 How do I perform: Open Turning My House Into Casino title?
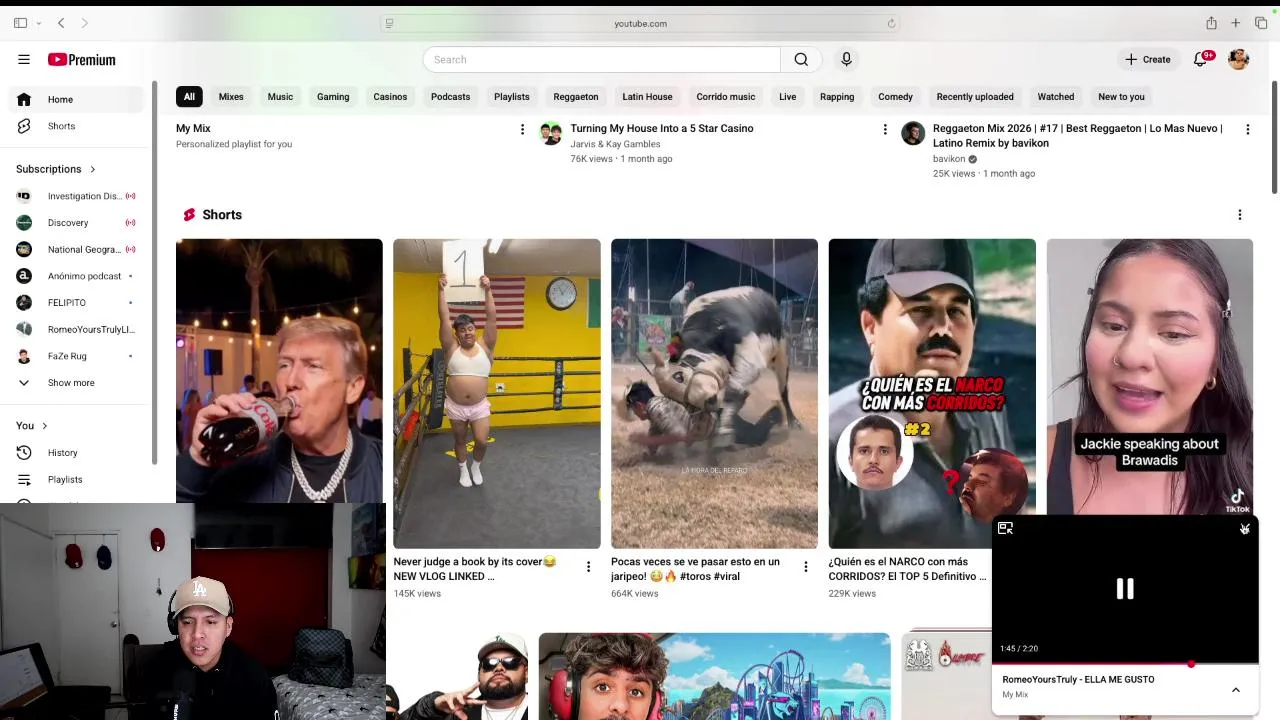[x=662, y=128]
